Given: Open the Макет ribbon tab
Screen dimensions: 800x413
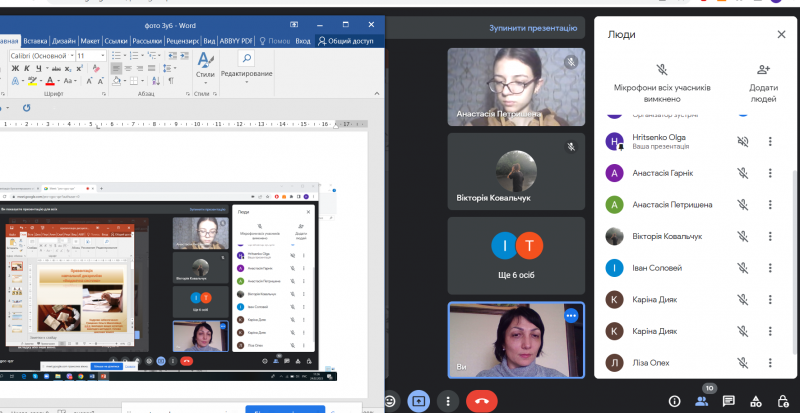Looking at the screenshot, I should pyautogui.click(x=90, y=41).
